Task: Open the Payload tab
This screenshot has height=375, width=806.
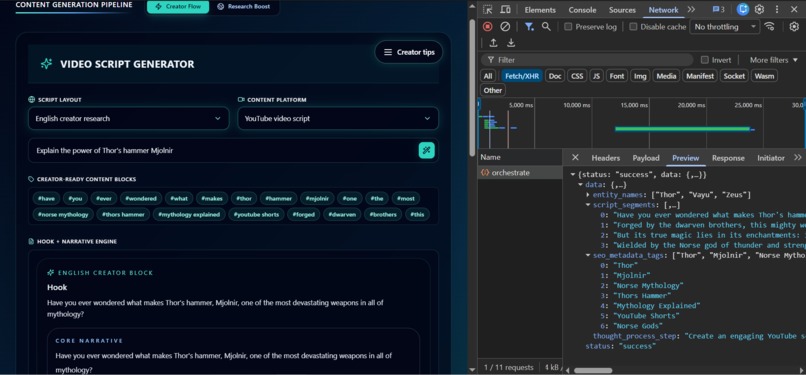Action: (646, 158)
